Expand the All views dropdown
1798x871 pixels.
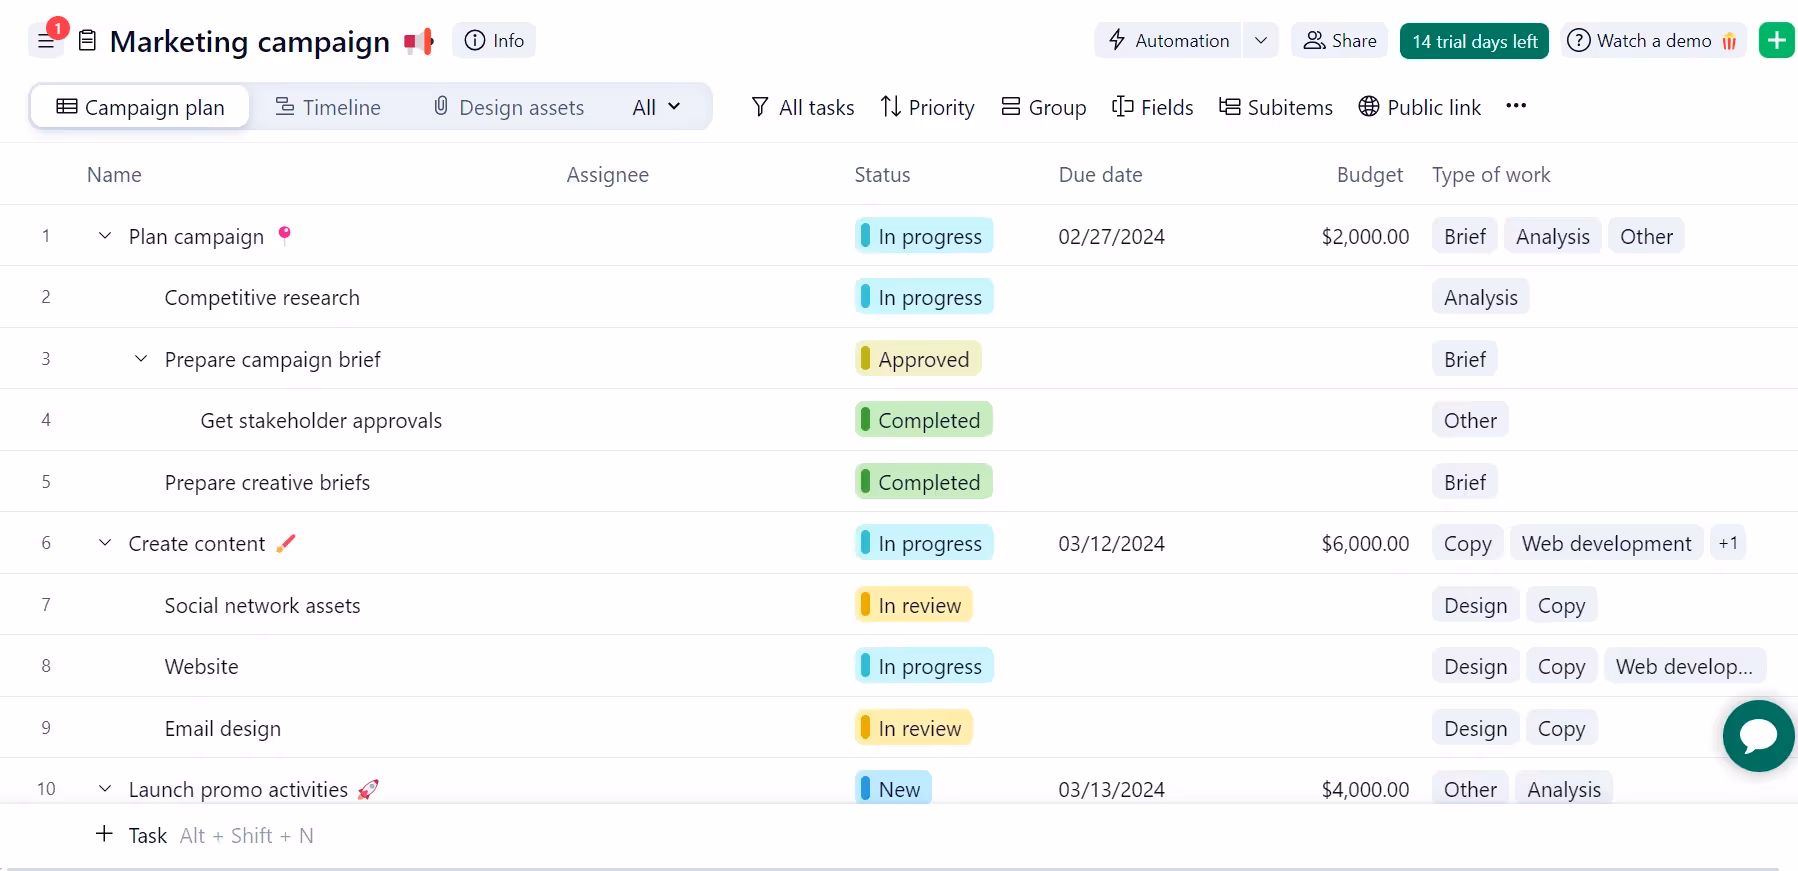click(x=656, y=107)
